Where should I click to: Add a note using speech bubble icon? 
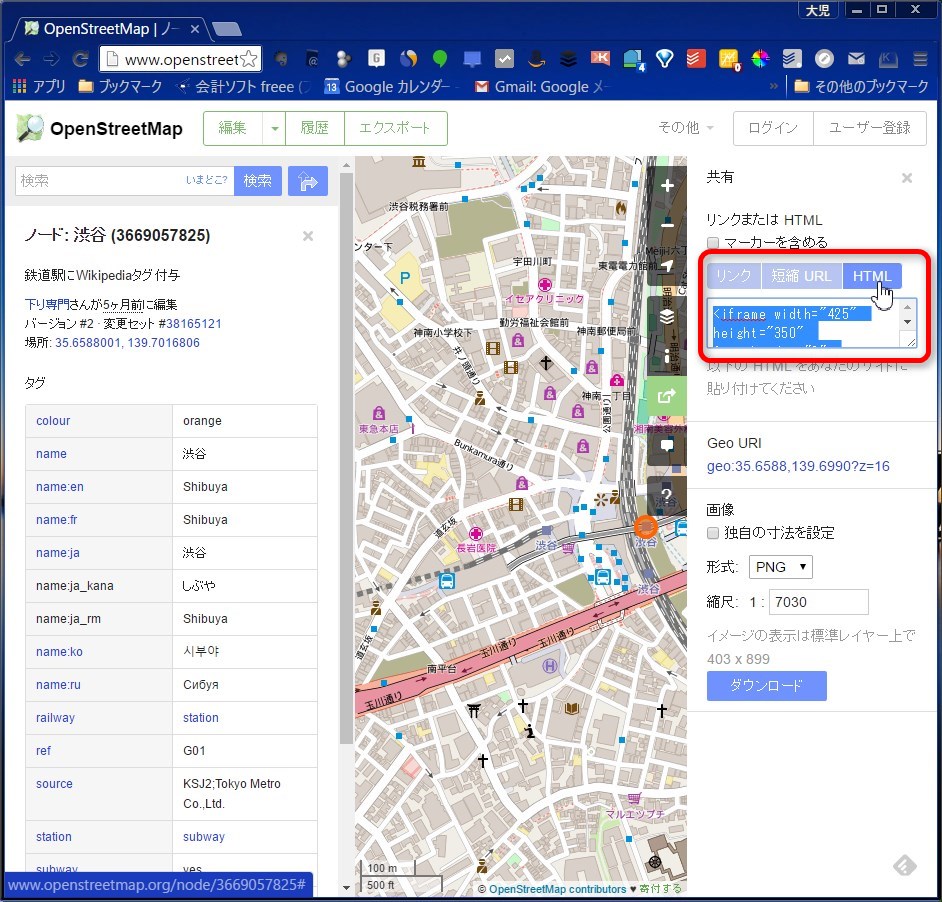pos(667,446)
